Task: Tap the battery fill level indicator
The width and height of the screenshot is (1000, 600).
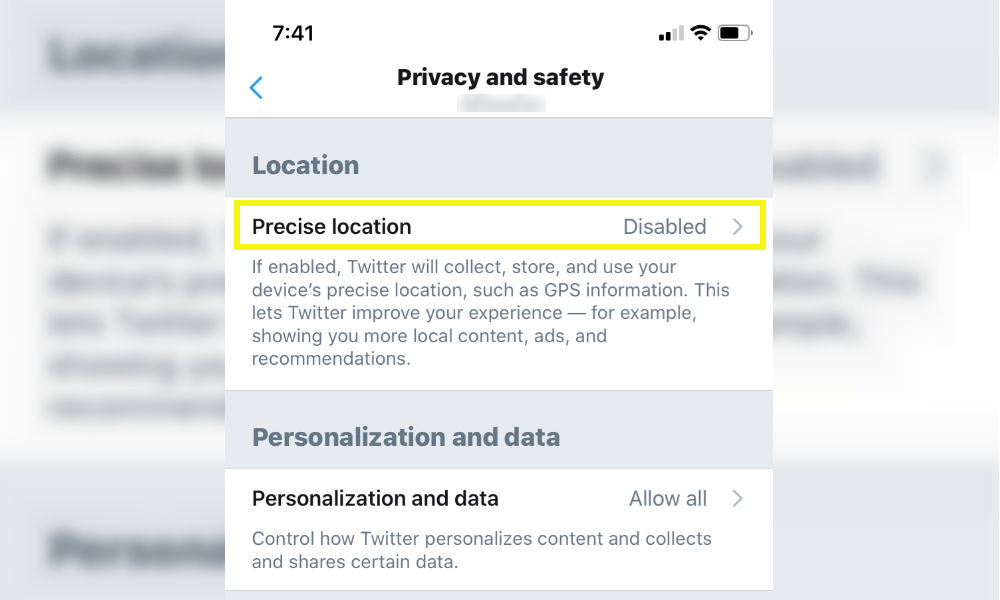Action: click(727, 31)
